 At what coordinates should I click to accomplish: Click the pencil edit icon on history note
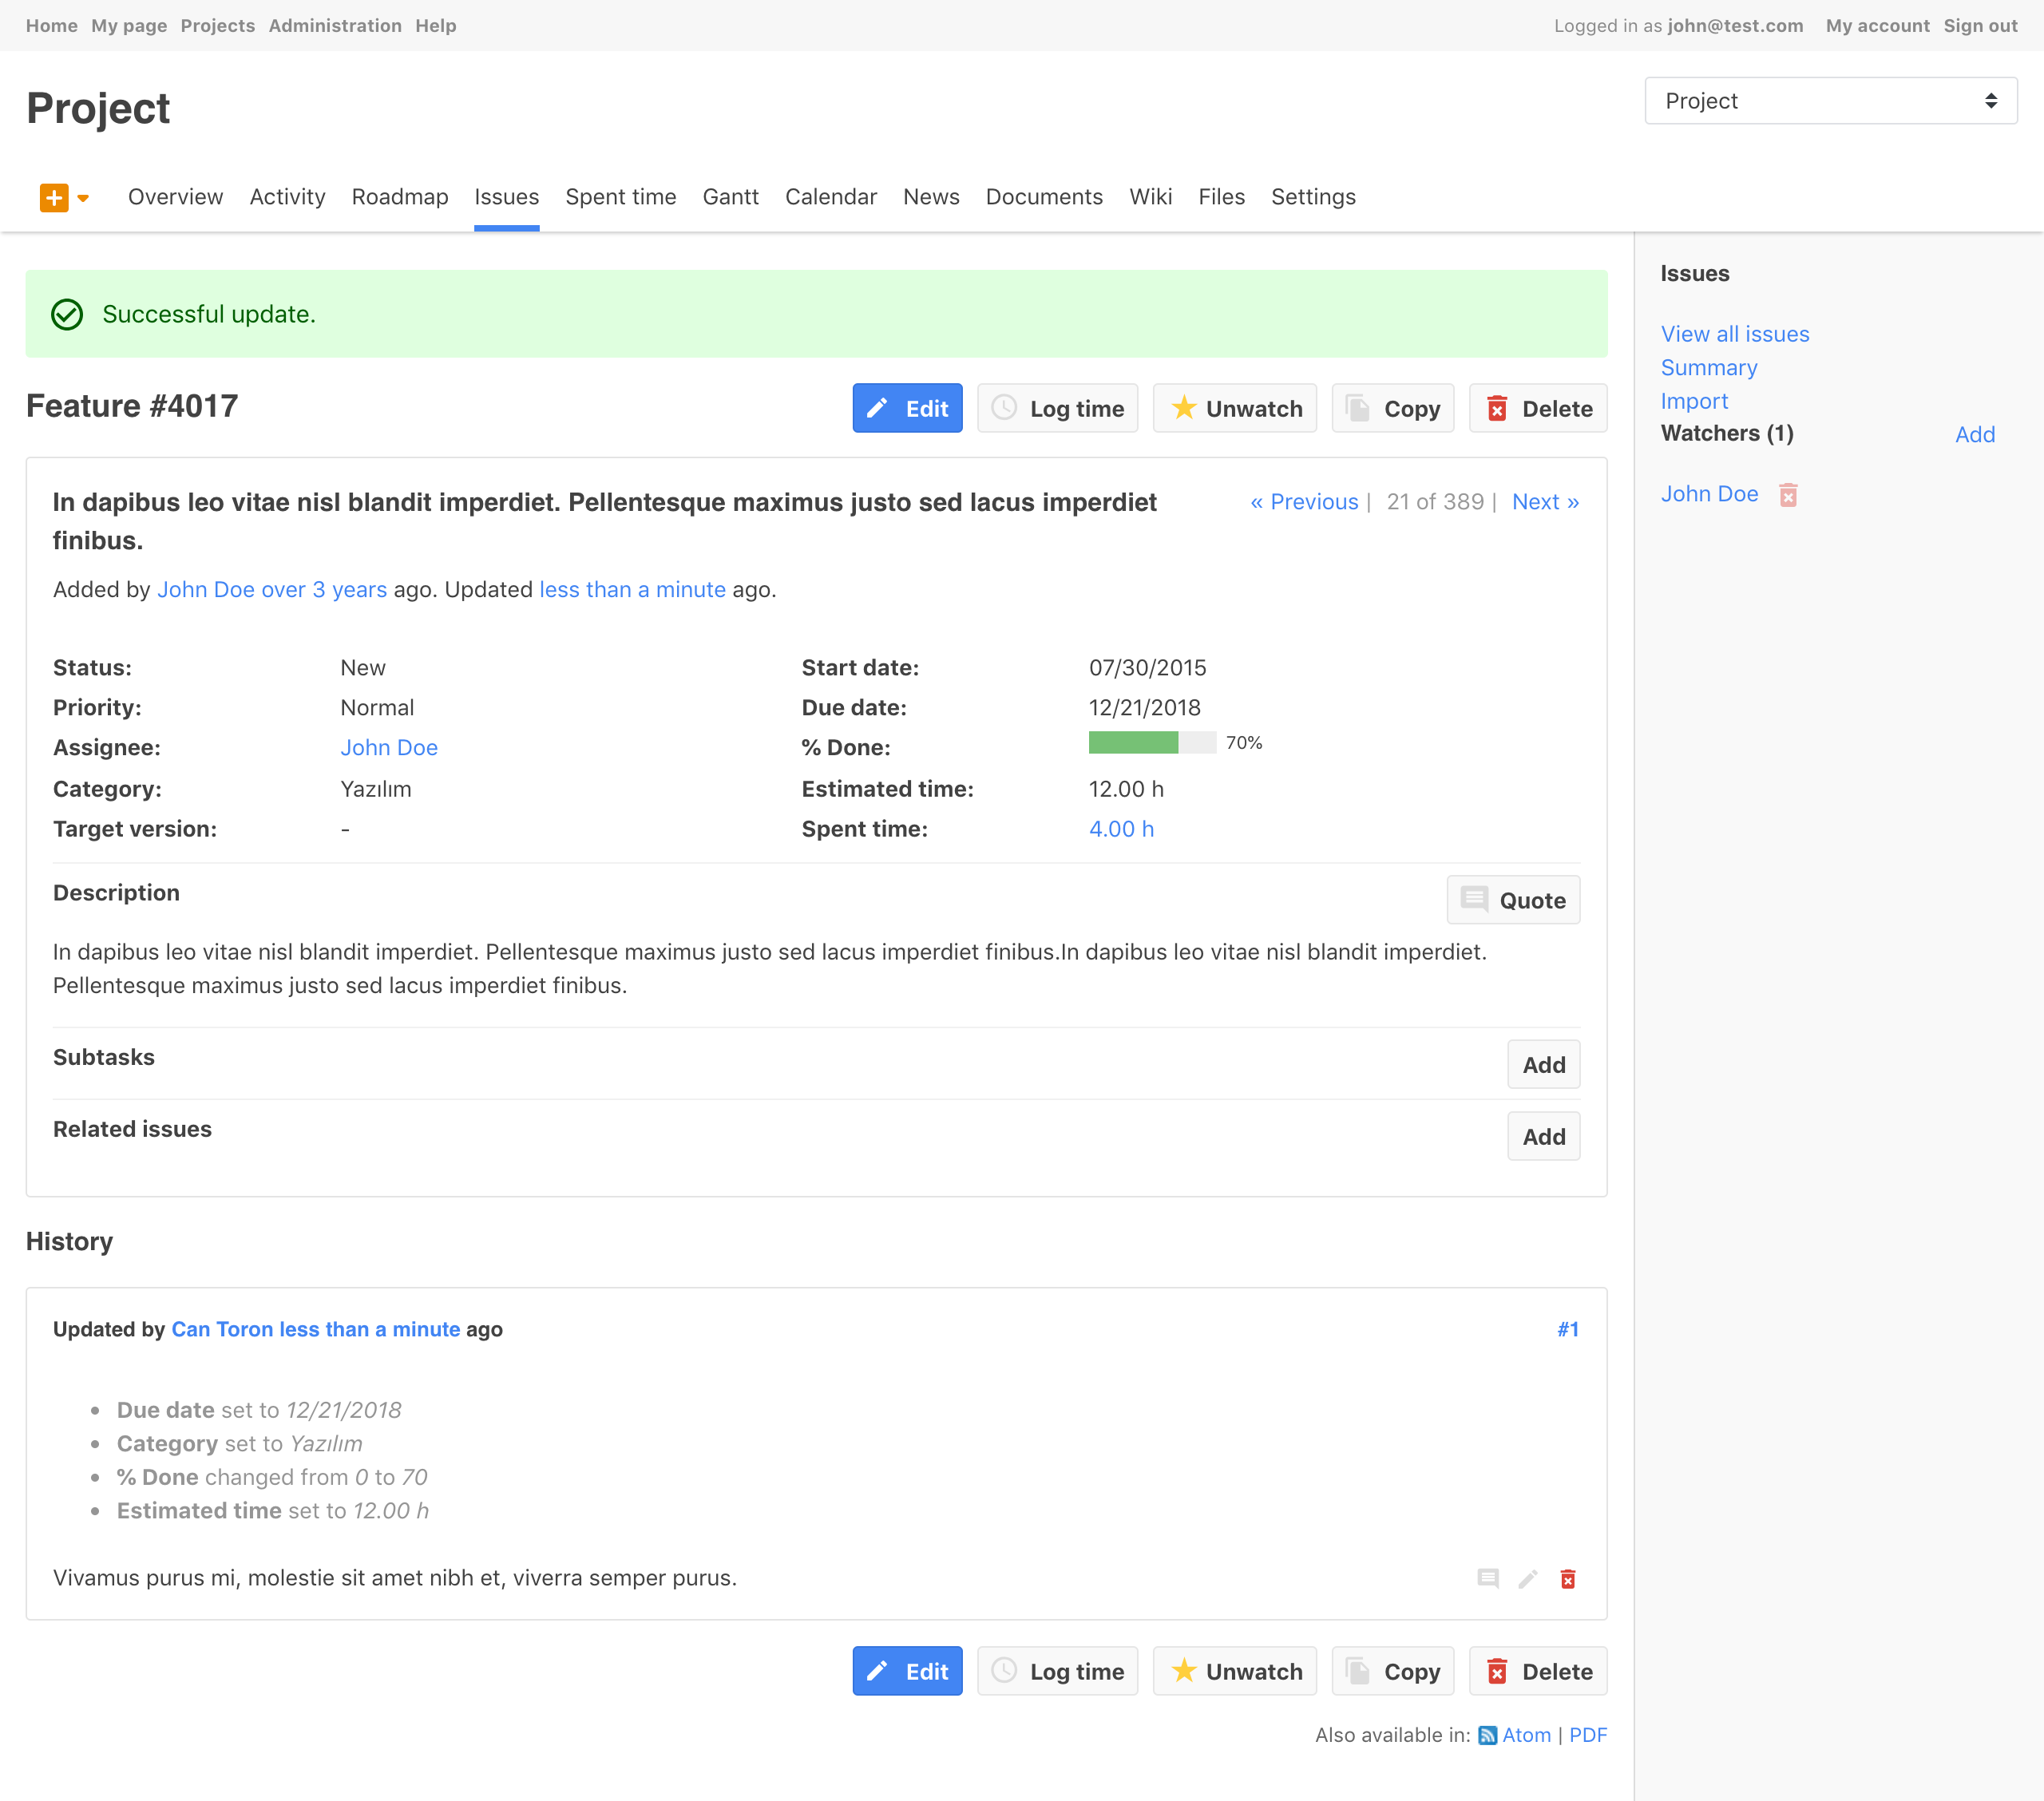pyautogui.click(x=1528, y=1578)
